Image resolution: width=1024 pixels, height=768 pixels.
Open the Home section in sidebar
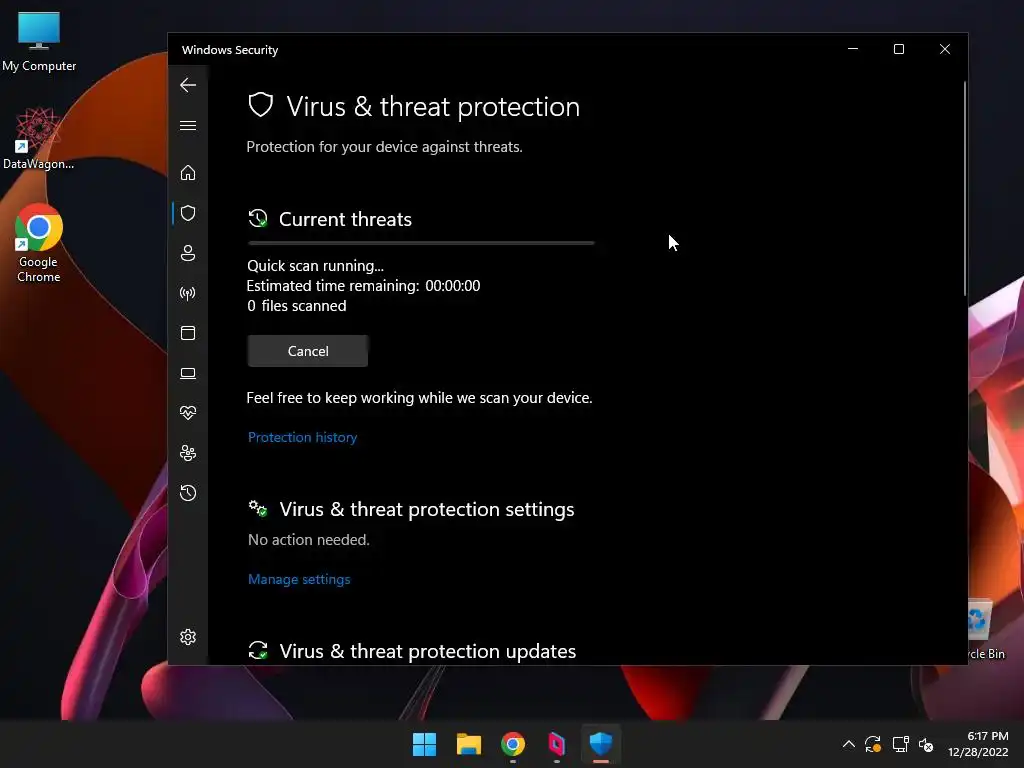tap(188, 172)
